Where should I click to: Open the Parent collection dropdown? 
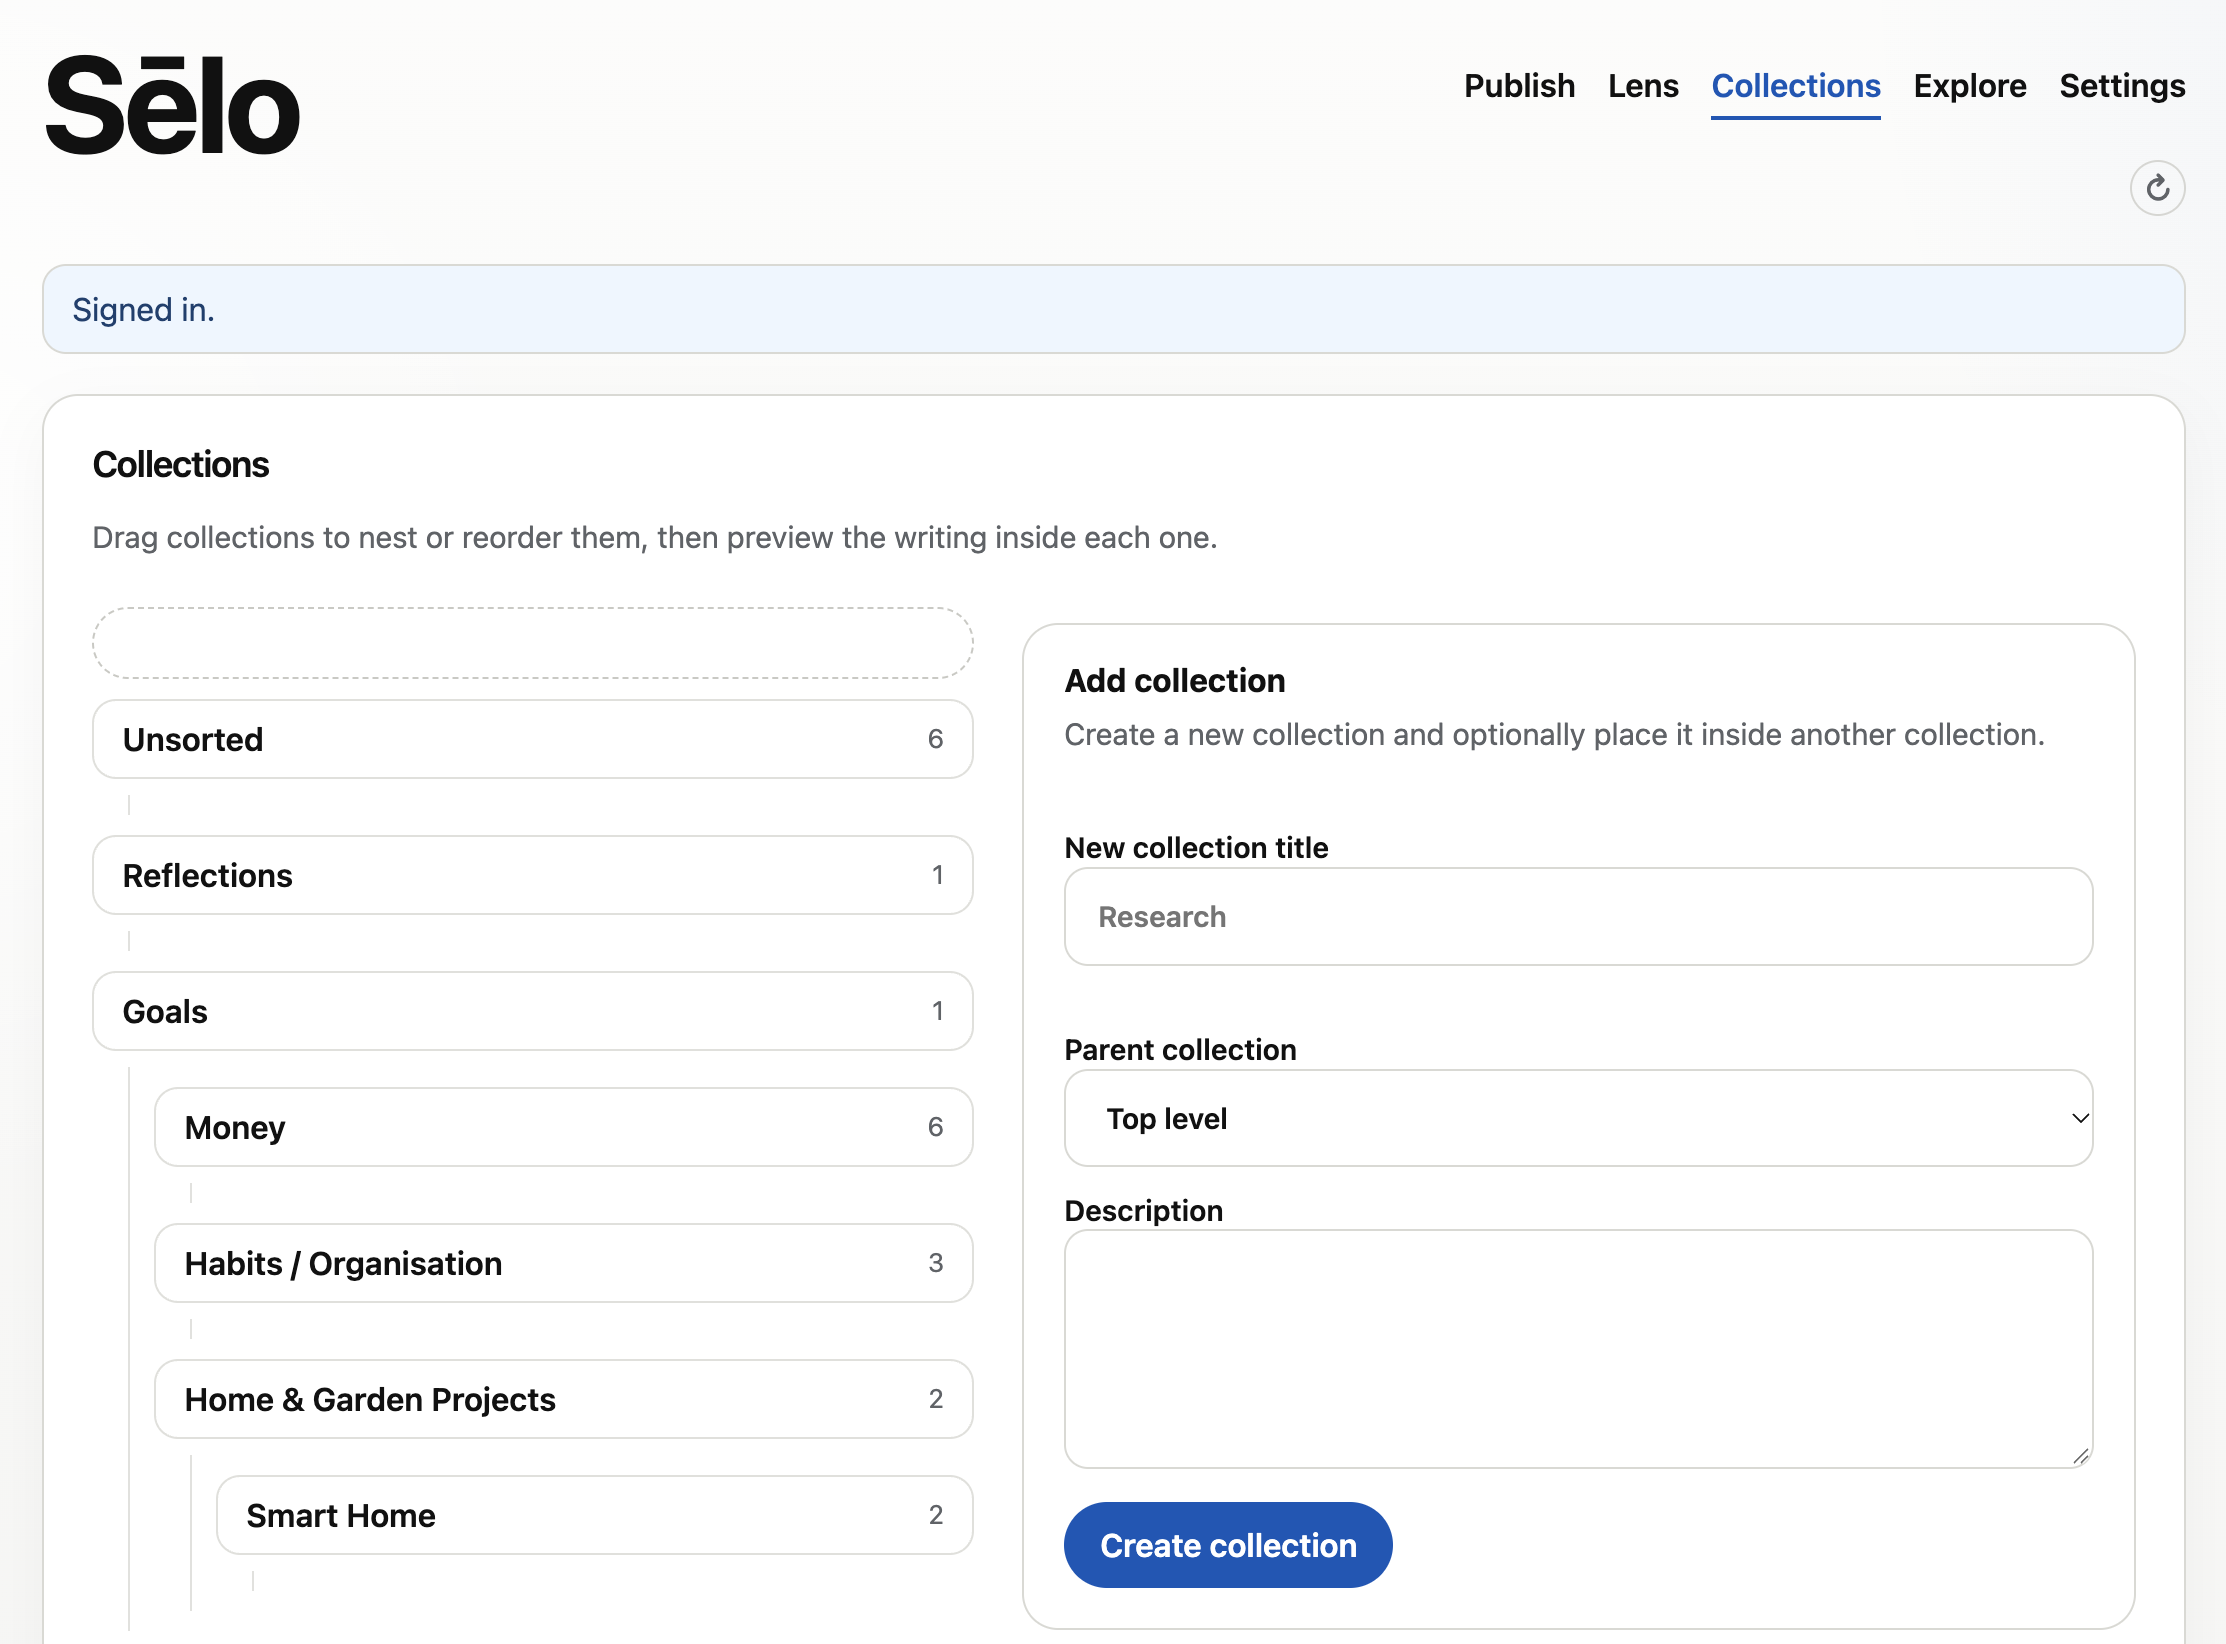click(1578, 1118)
